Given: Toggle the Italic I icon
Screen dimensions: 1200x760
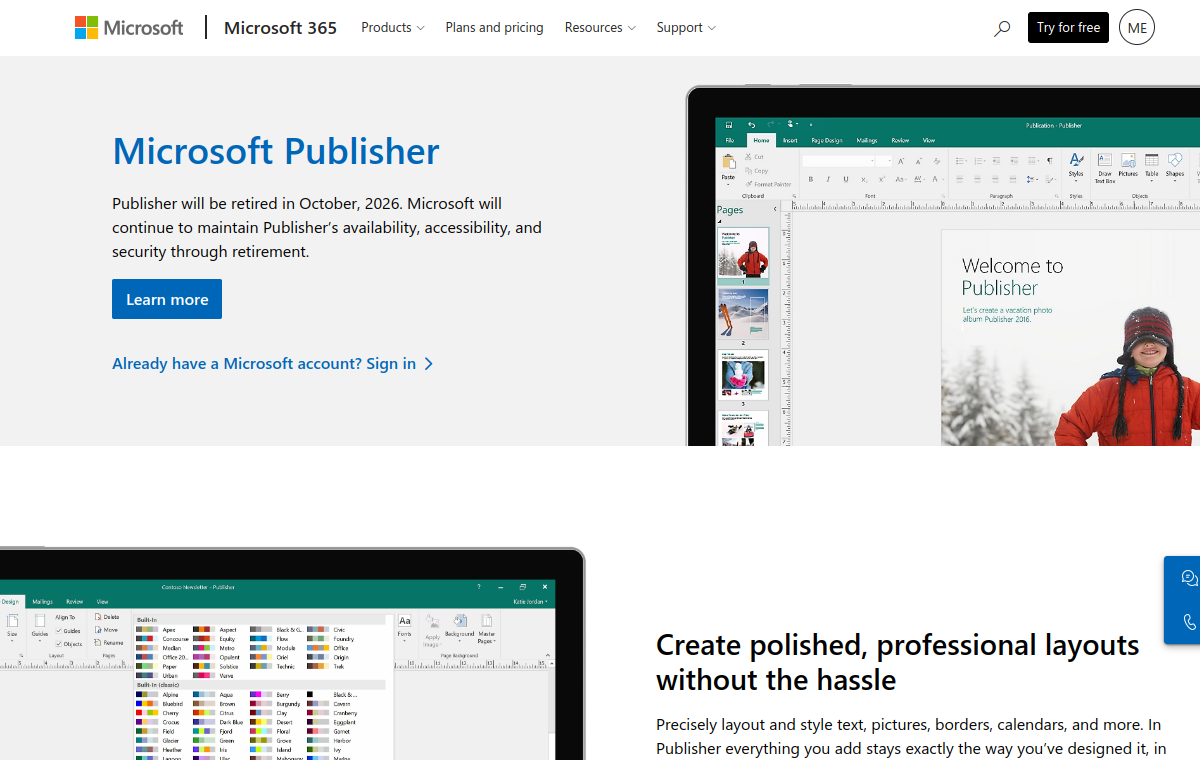Looking at the screenshot, I should click(x=828, y=179).
